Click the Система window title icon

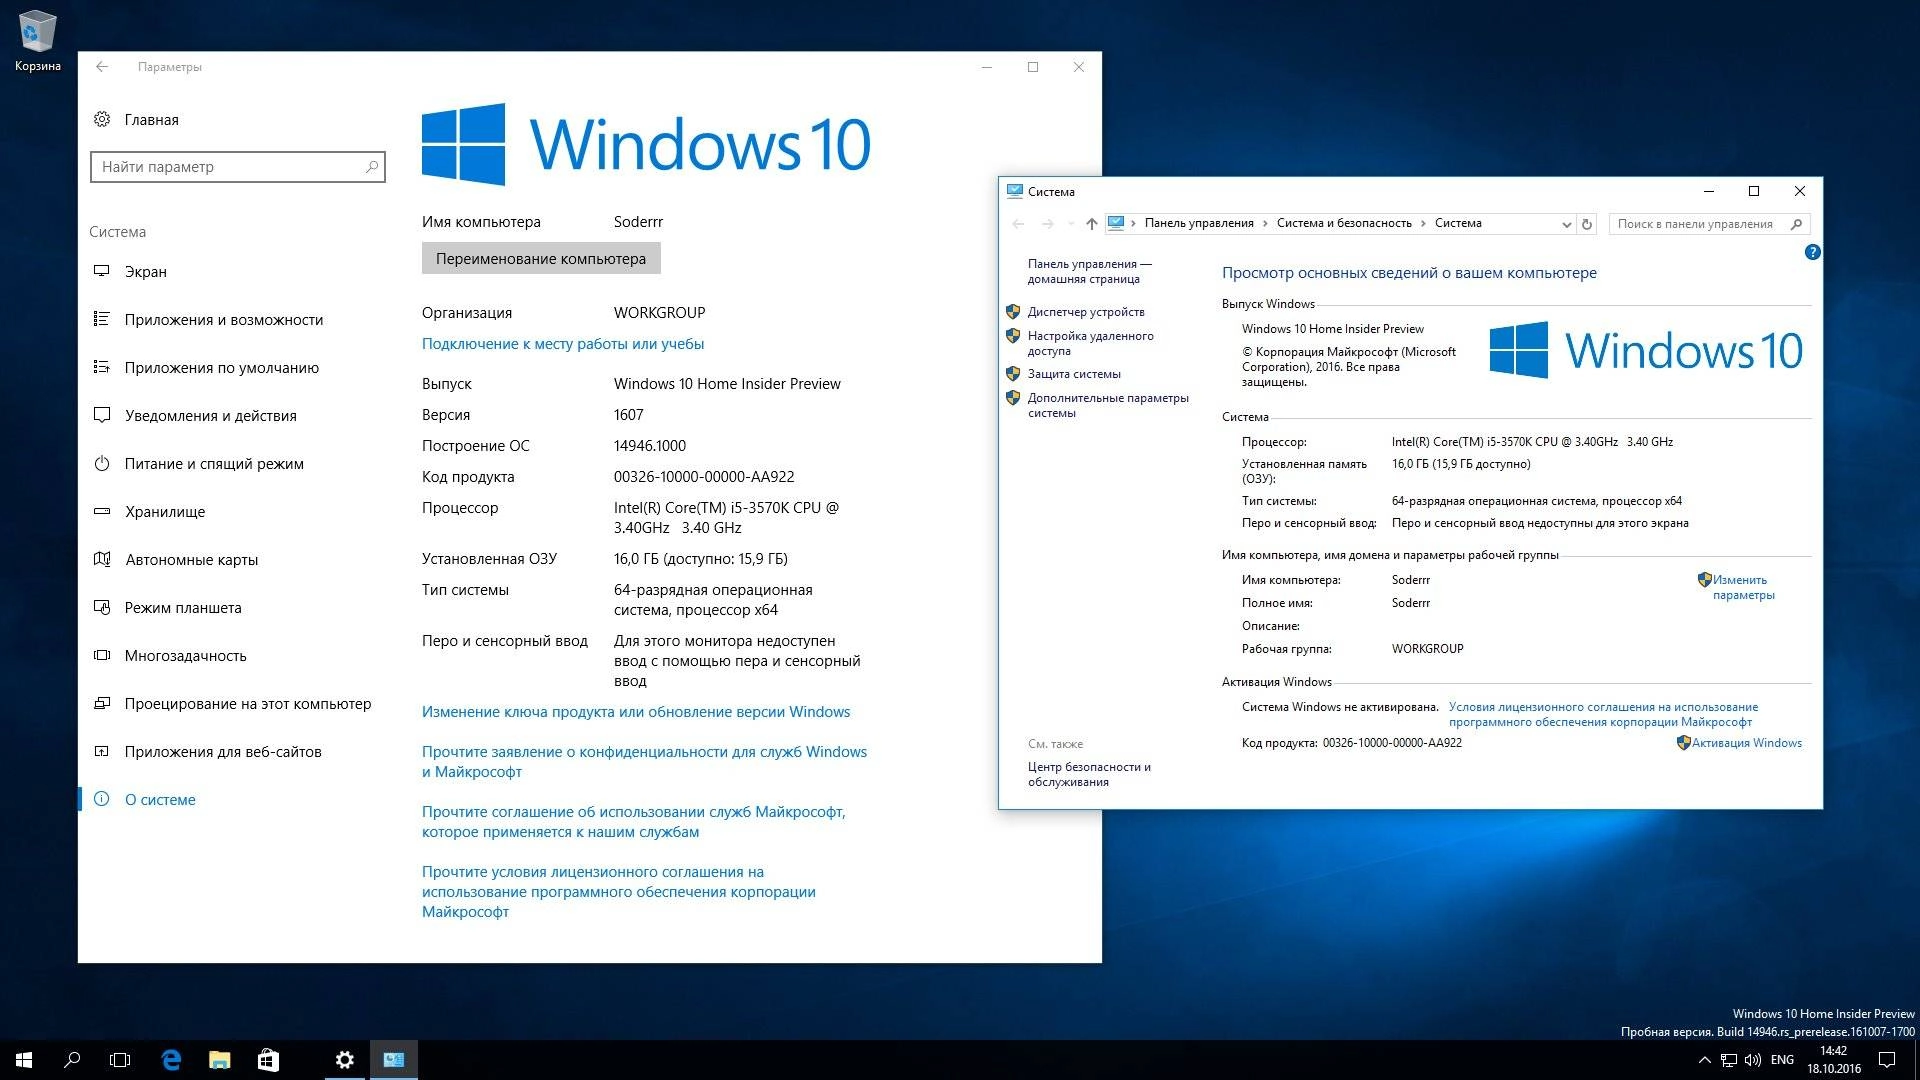pyautogui.click(x=1015, y=191)
